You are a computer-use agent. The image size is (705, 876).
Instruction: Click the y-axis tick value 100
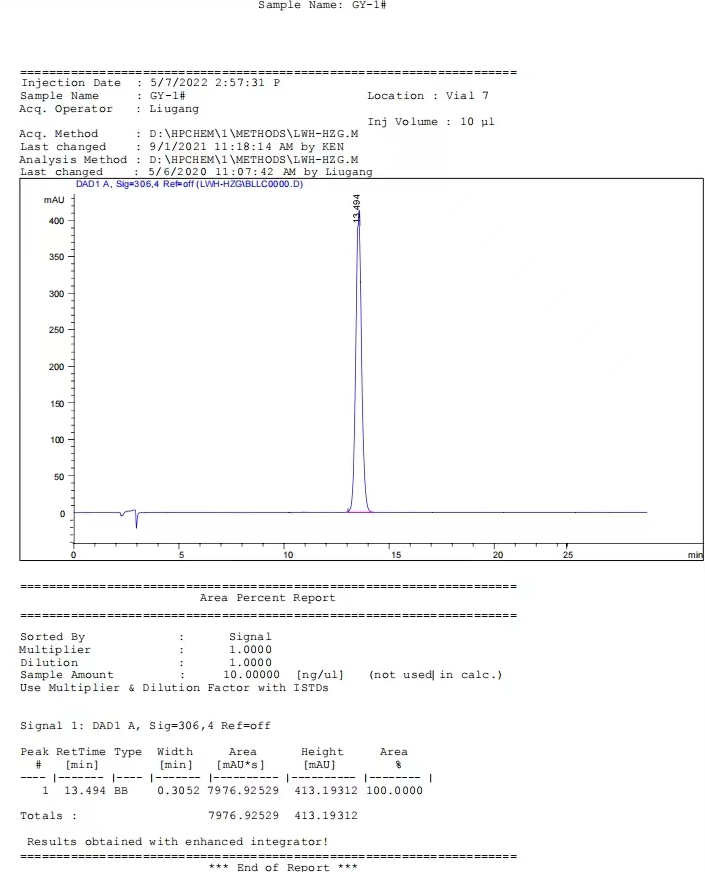(x=57, y=440)
